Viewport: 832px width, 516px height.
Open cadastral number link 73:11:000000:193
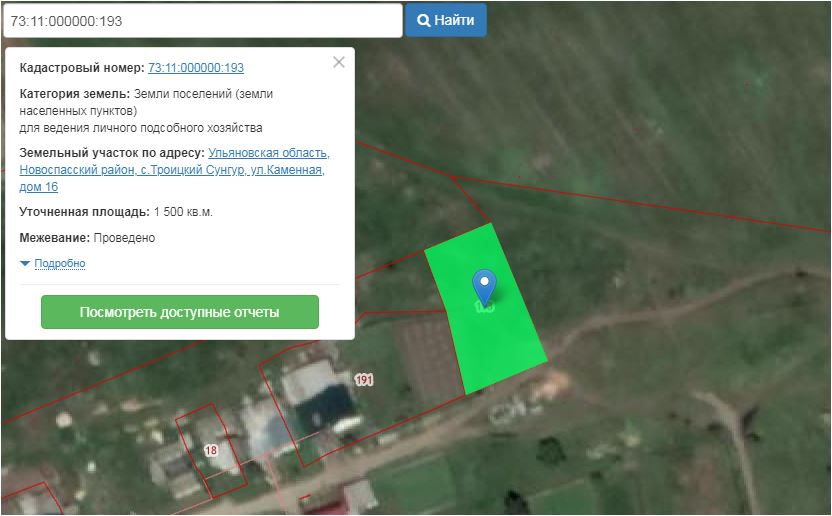tap(196, 68)
